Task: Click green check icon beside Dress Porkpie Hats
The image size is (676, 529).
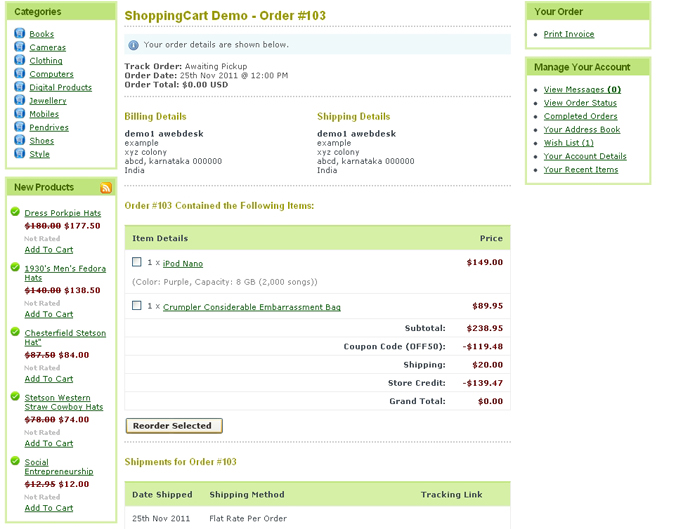Action: 15,212
